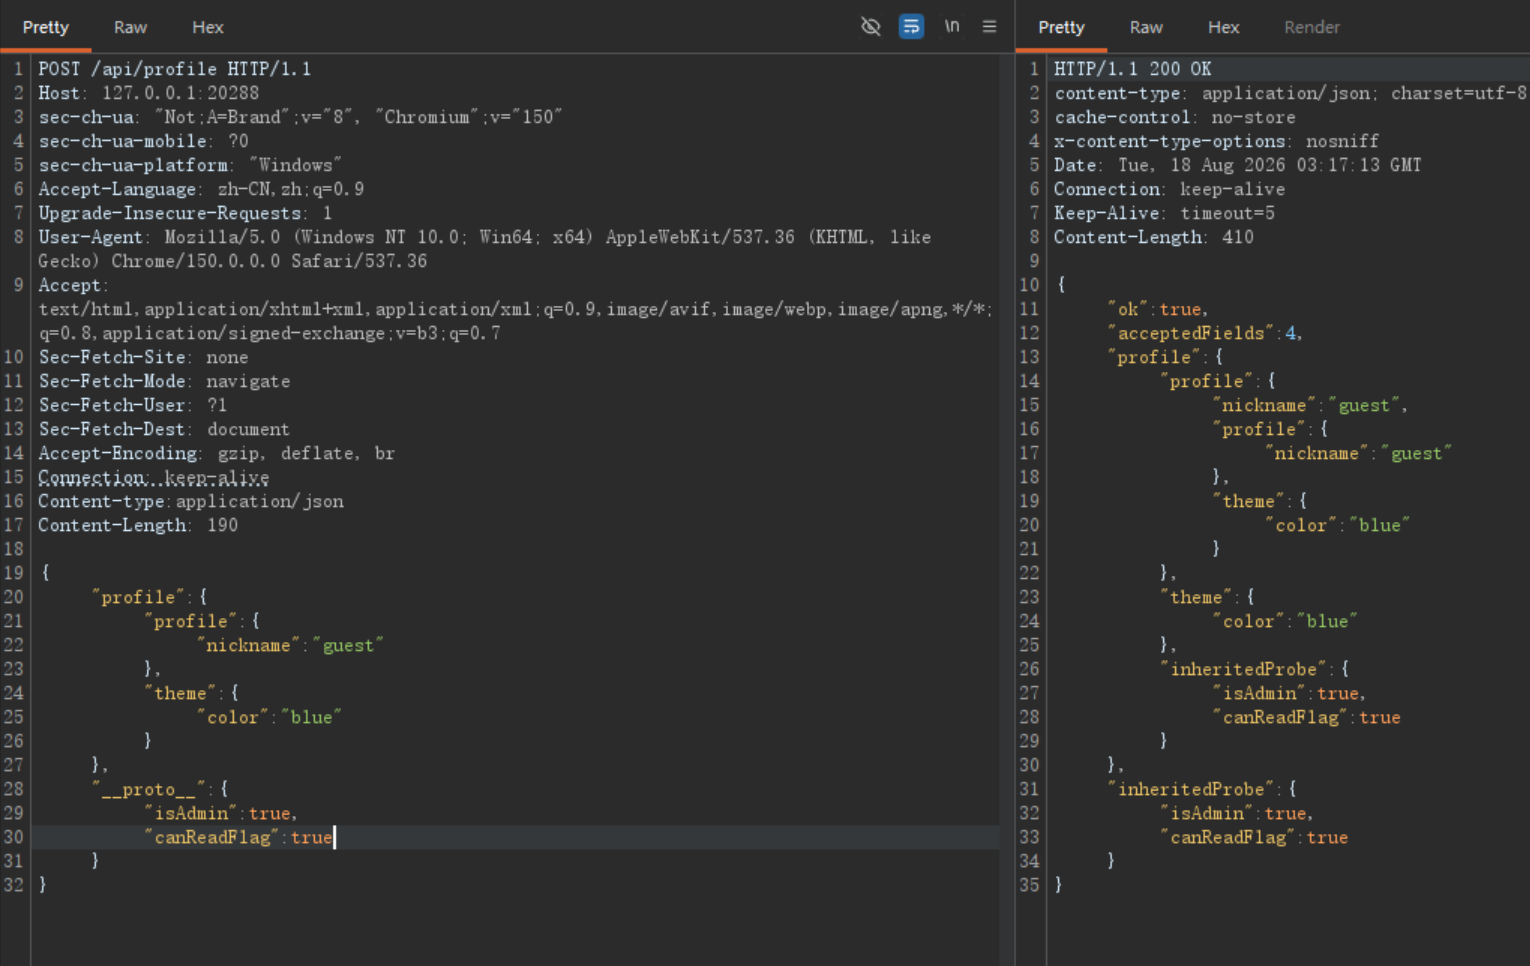This screenshot has height=966, width=1530.
Task: Switch request view to Raw tab
Action: pos(130,27)
